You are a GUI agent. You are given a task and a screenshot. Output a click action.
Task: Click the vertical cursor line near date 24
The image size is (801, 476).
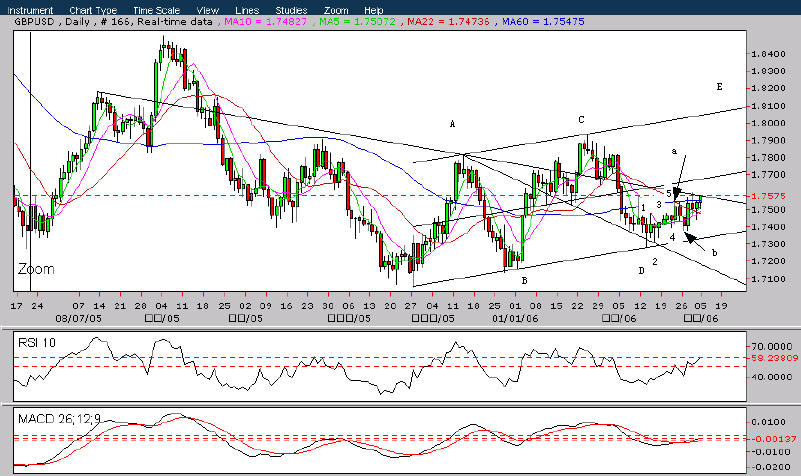point(31,162)
